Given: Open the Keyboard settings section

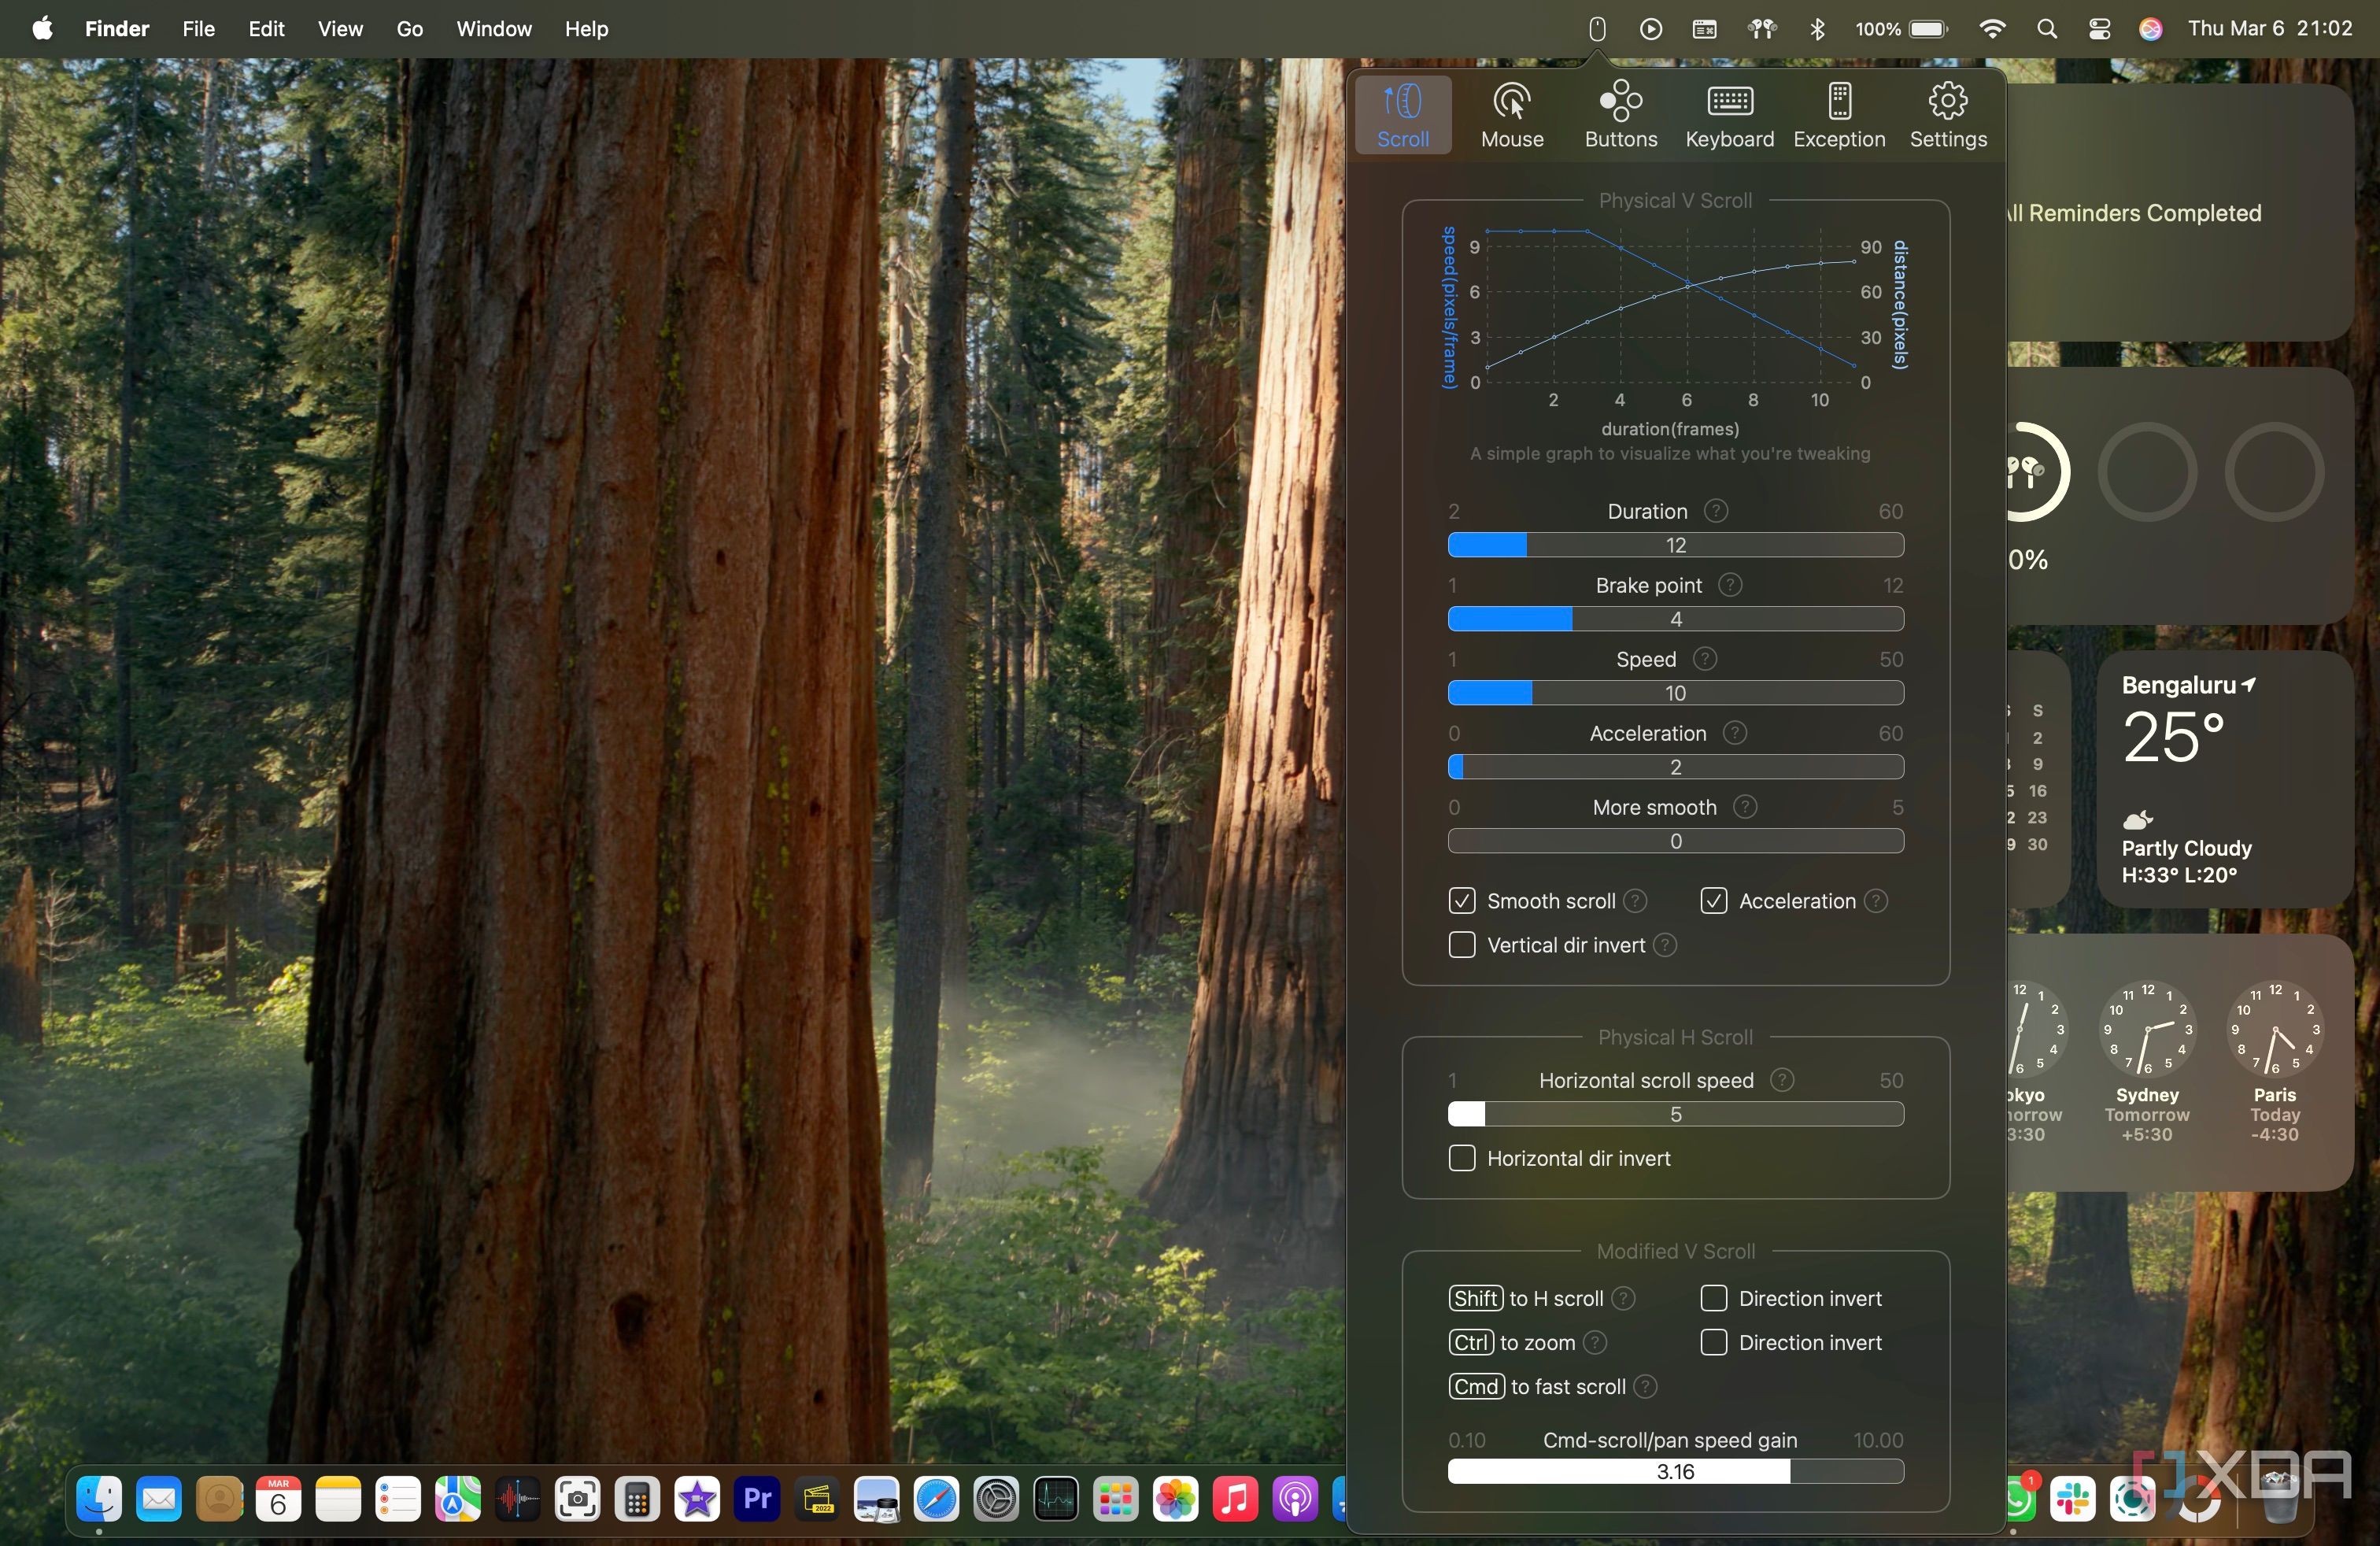Looking at the screenshot, I should click(1729, 114).
